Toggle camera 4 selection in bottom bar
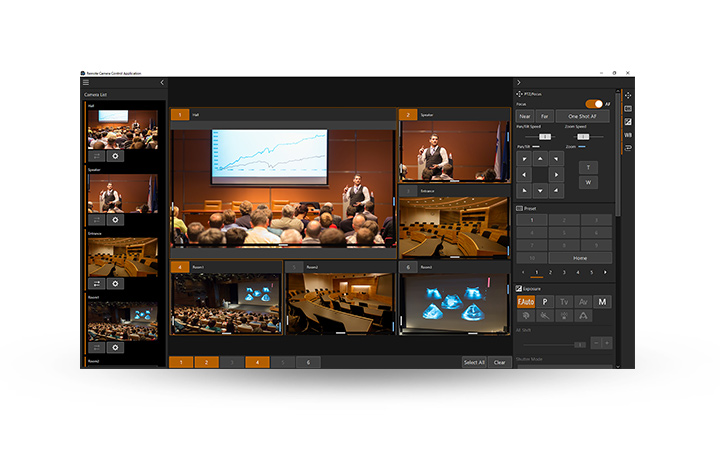The width and height of the screenshot is (720, 450). pos(257,362)
